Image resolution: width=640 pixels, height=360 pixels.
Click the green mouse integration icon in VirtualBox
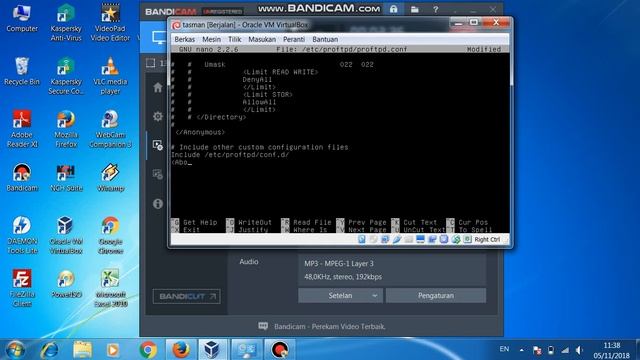456,240
